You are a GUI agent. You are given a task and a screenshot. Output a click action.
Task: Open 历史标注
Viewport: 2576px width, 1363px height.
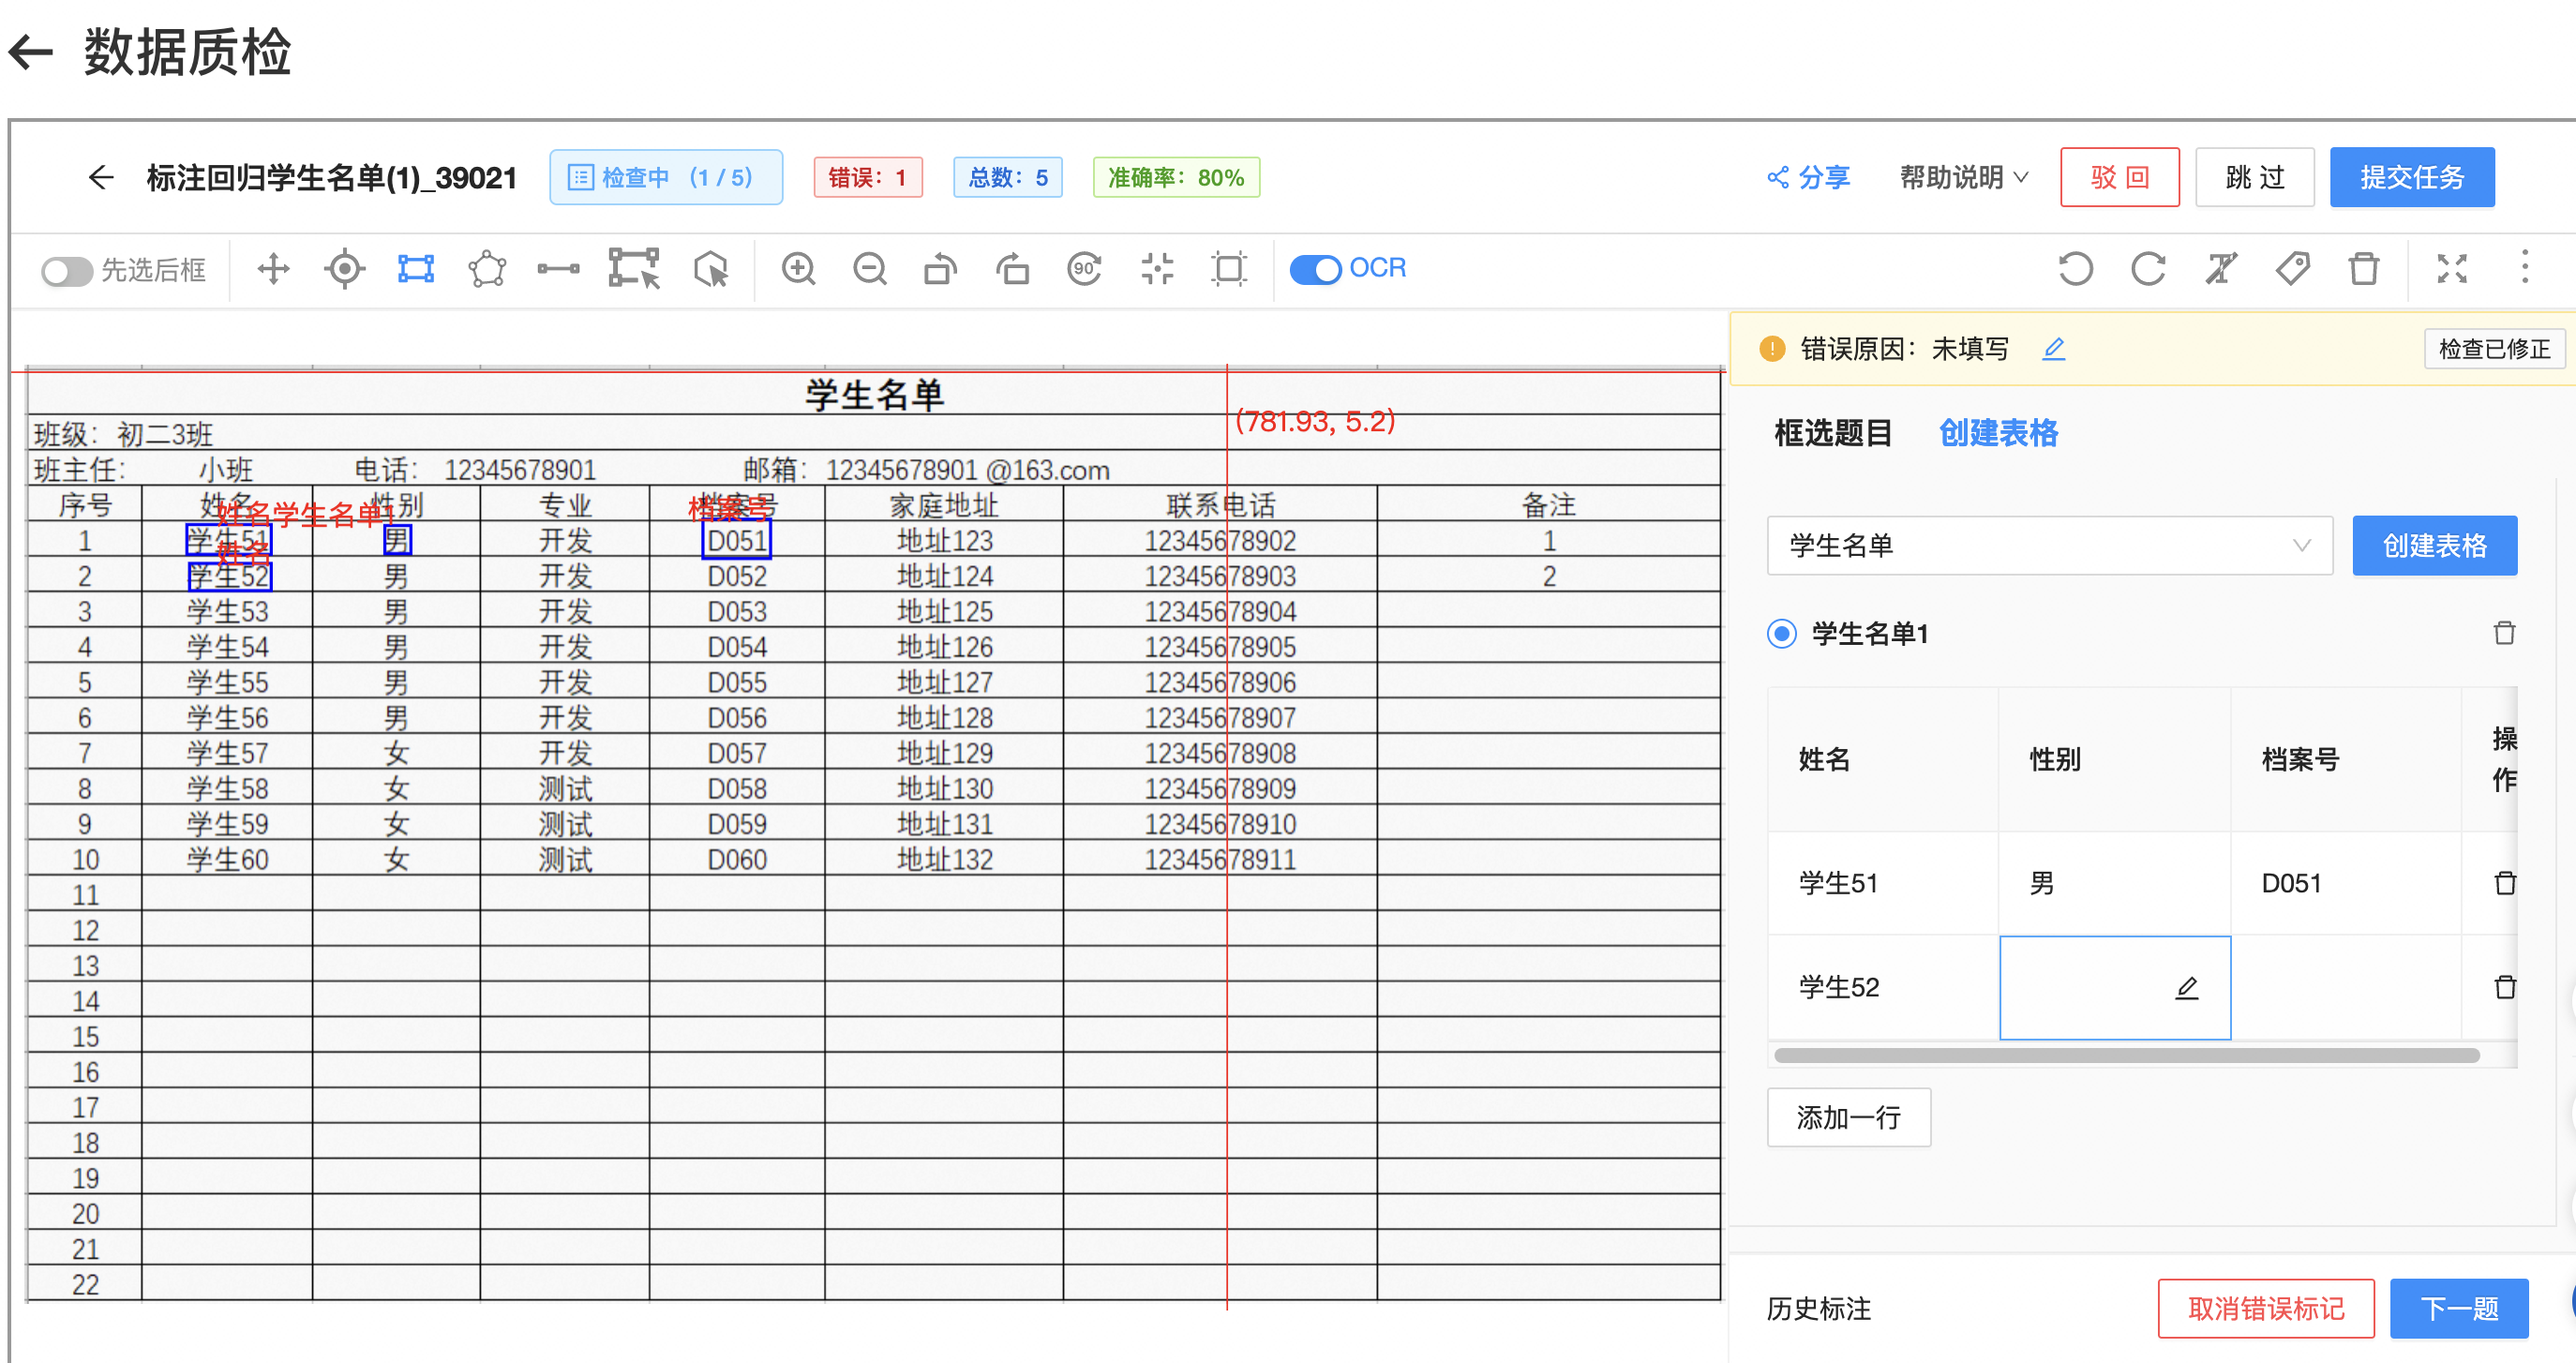[1818, 1309]
